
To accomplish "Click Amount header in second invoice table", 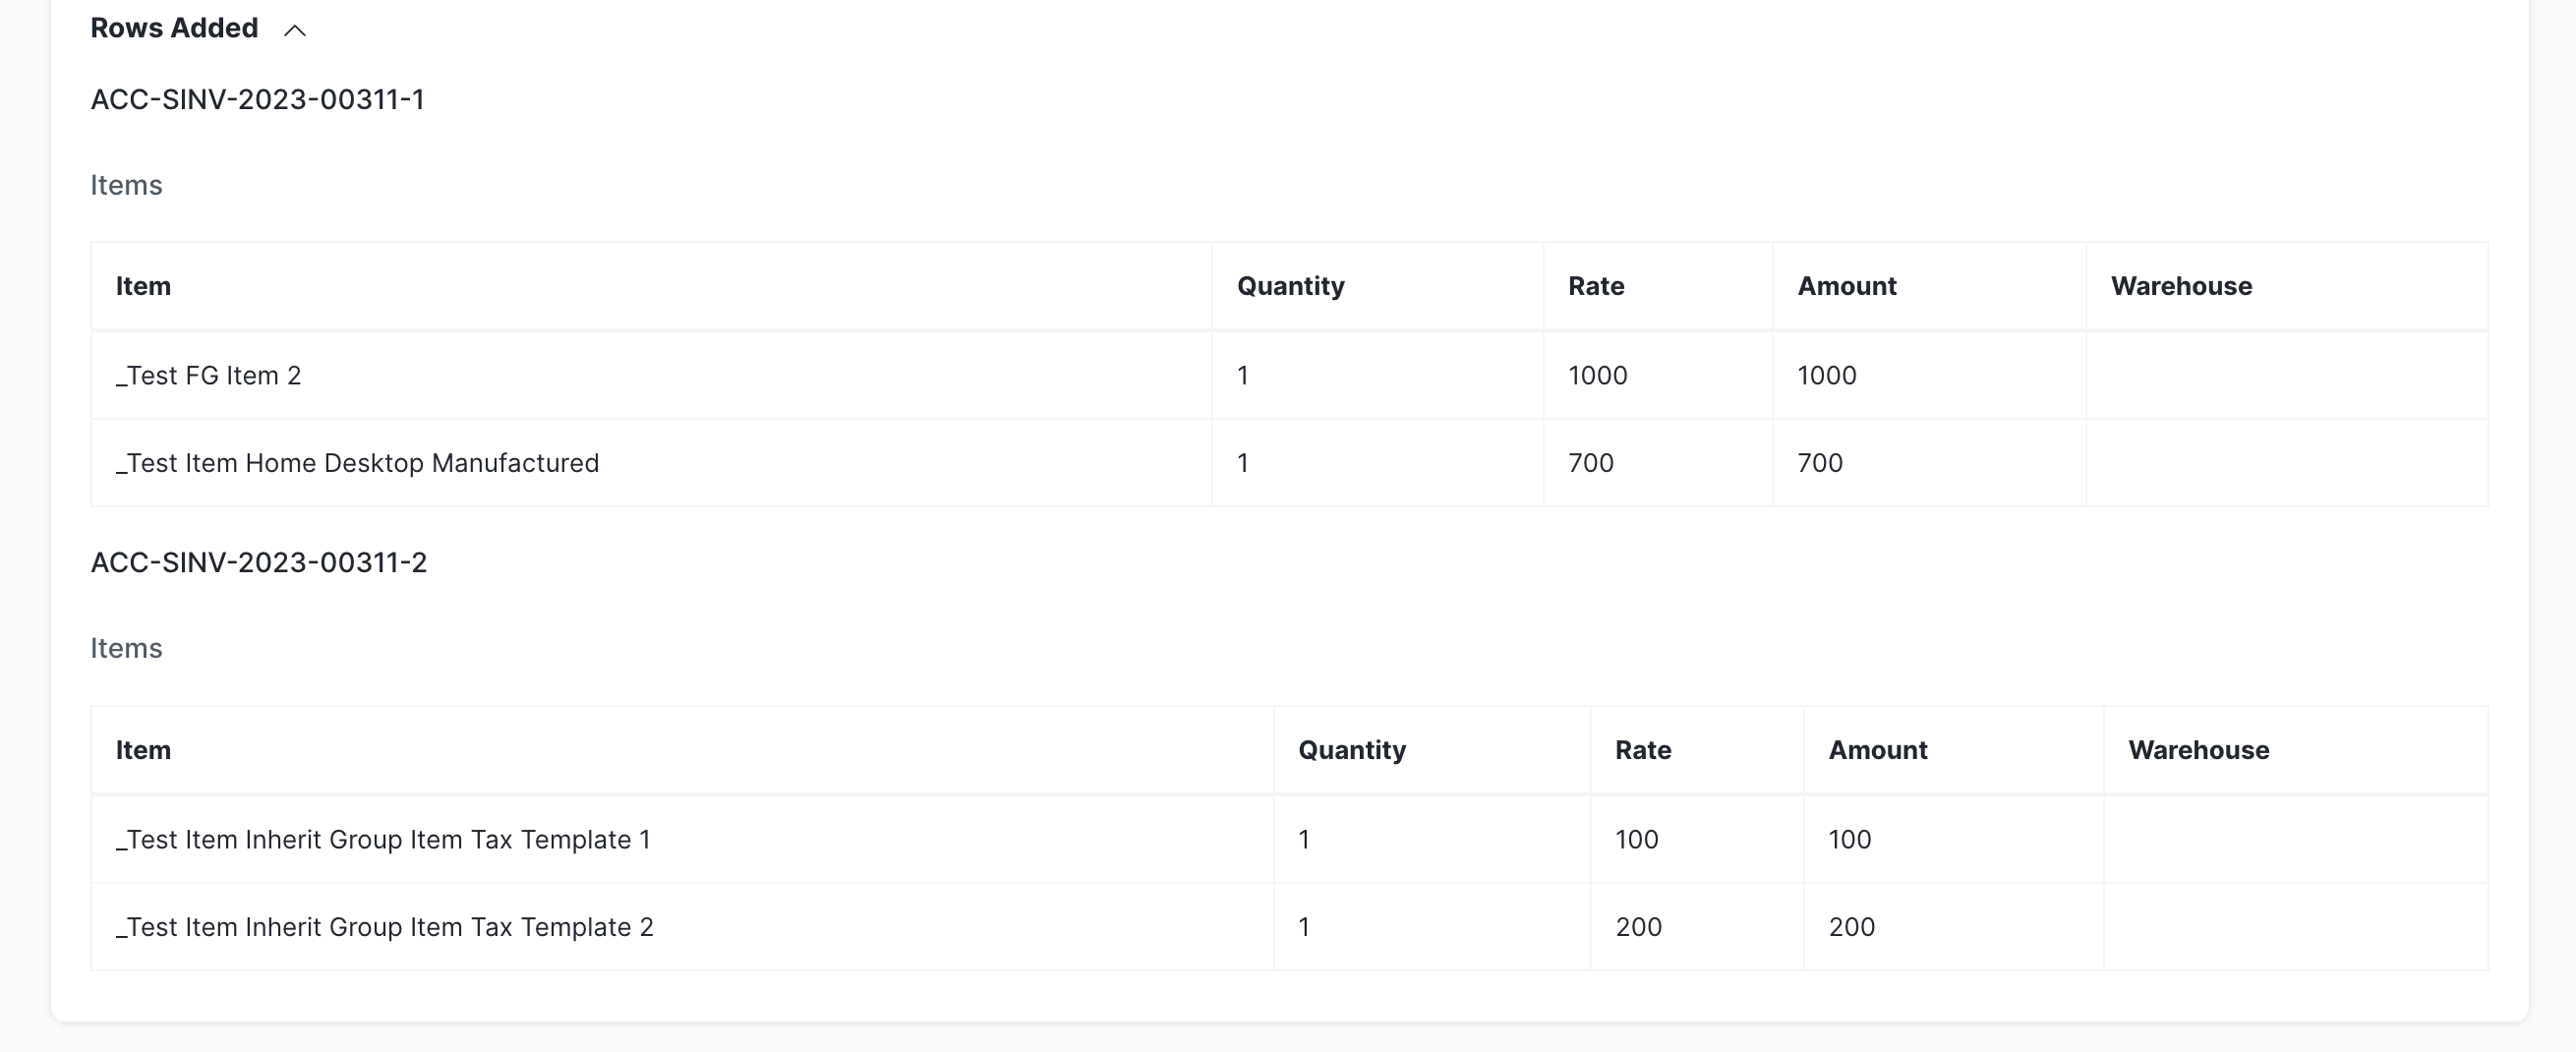I will (x=1877, y=750).
